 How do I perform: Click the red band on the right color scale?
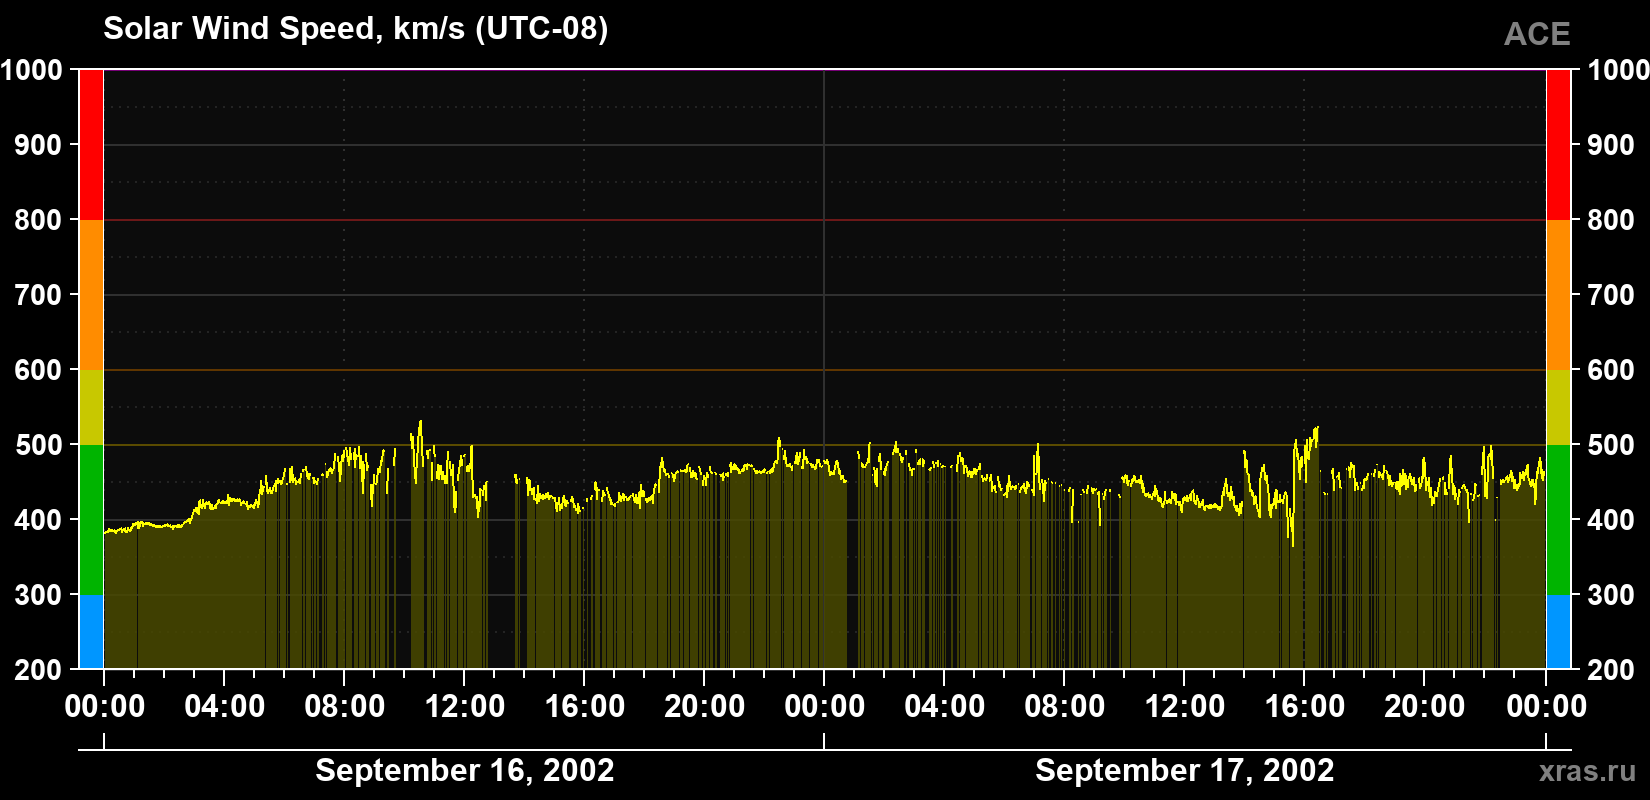click(x=1558, y=145)
